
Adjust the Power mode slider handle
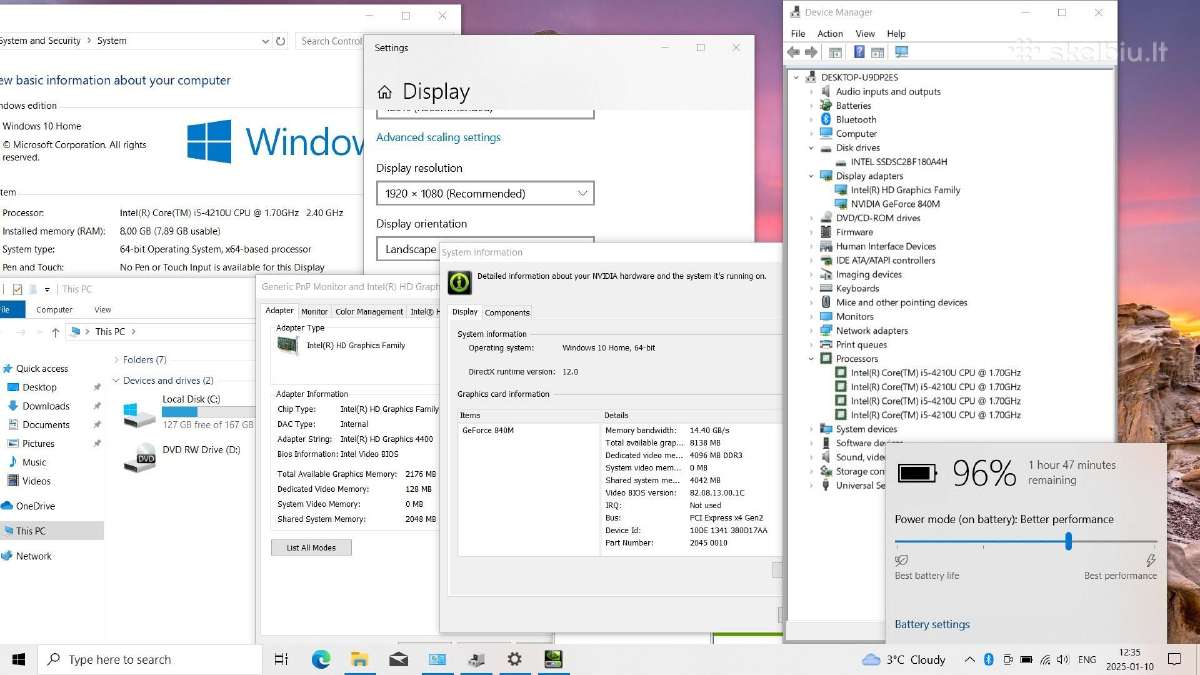[1069, 541]
